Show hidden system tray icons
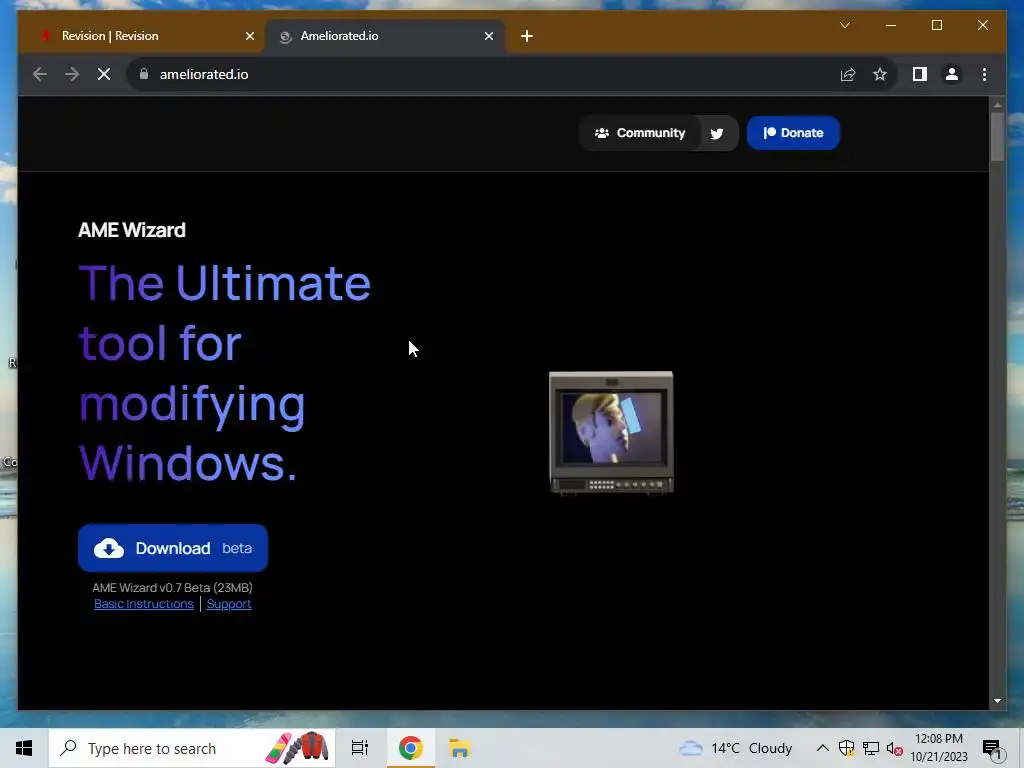Screen dimensions: 1024x768 (x=823, y=748)
